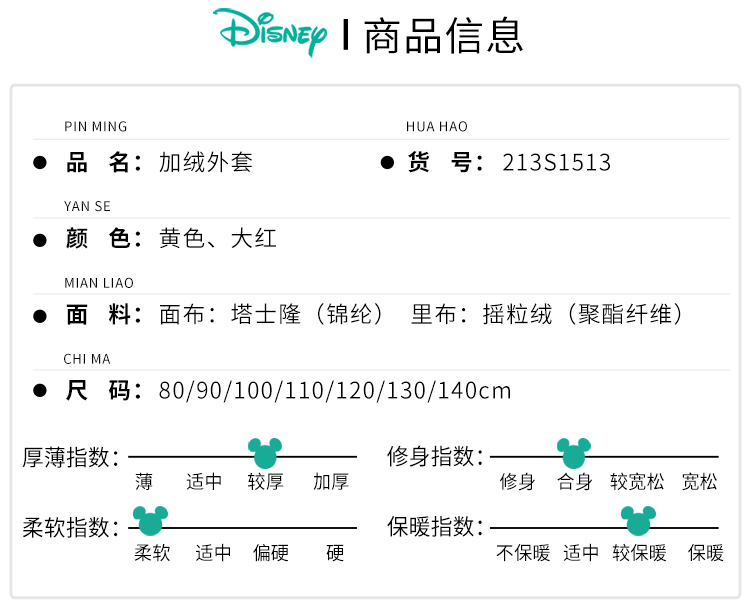Click the MIAN LIAO label
This screenshot has height=610, width=750.
click(99, 283)
